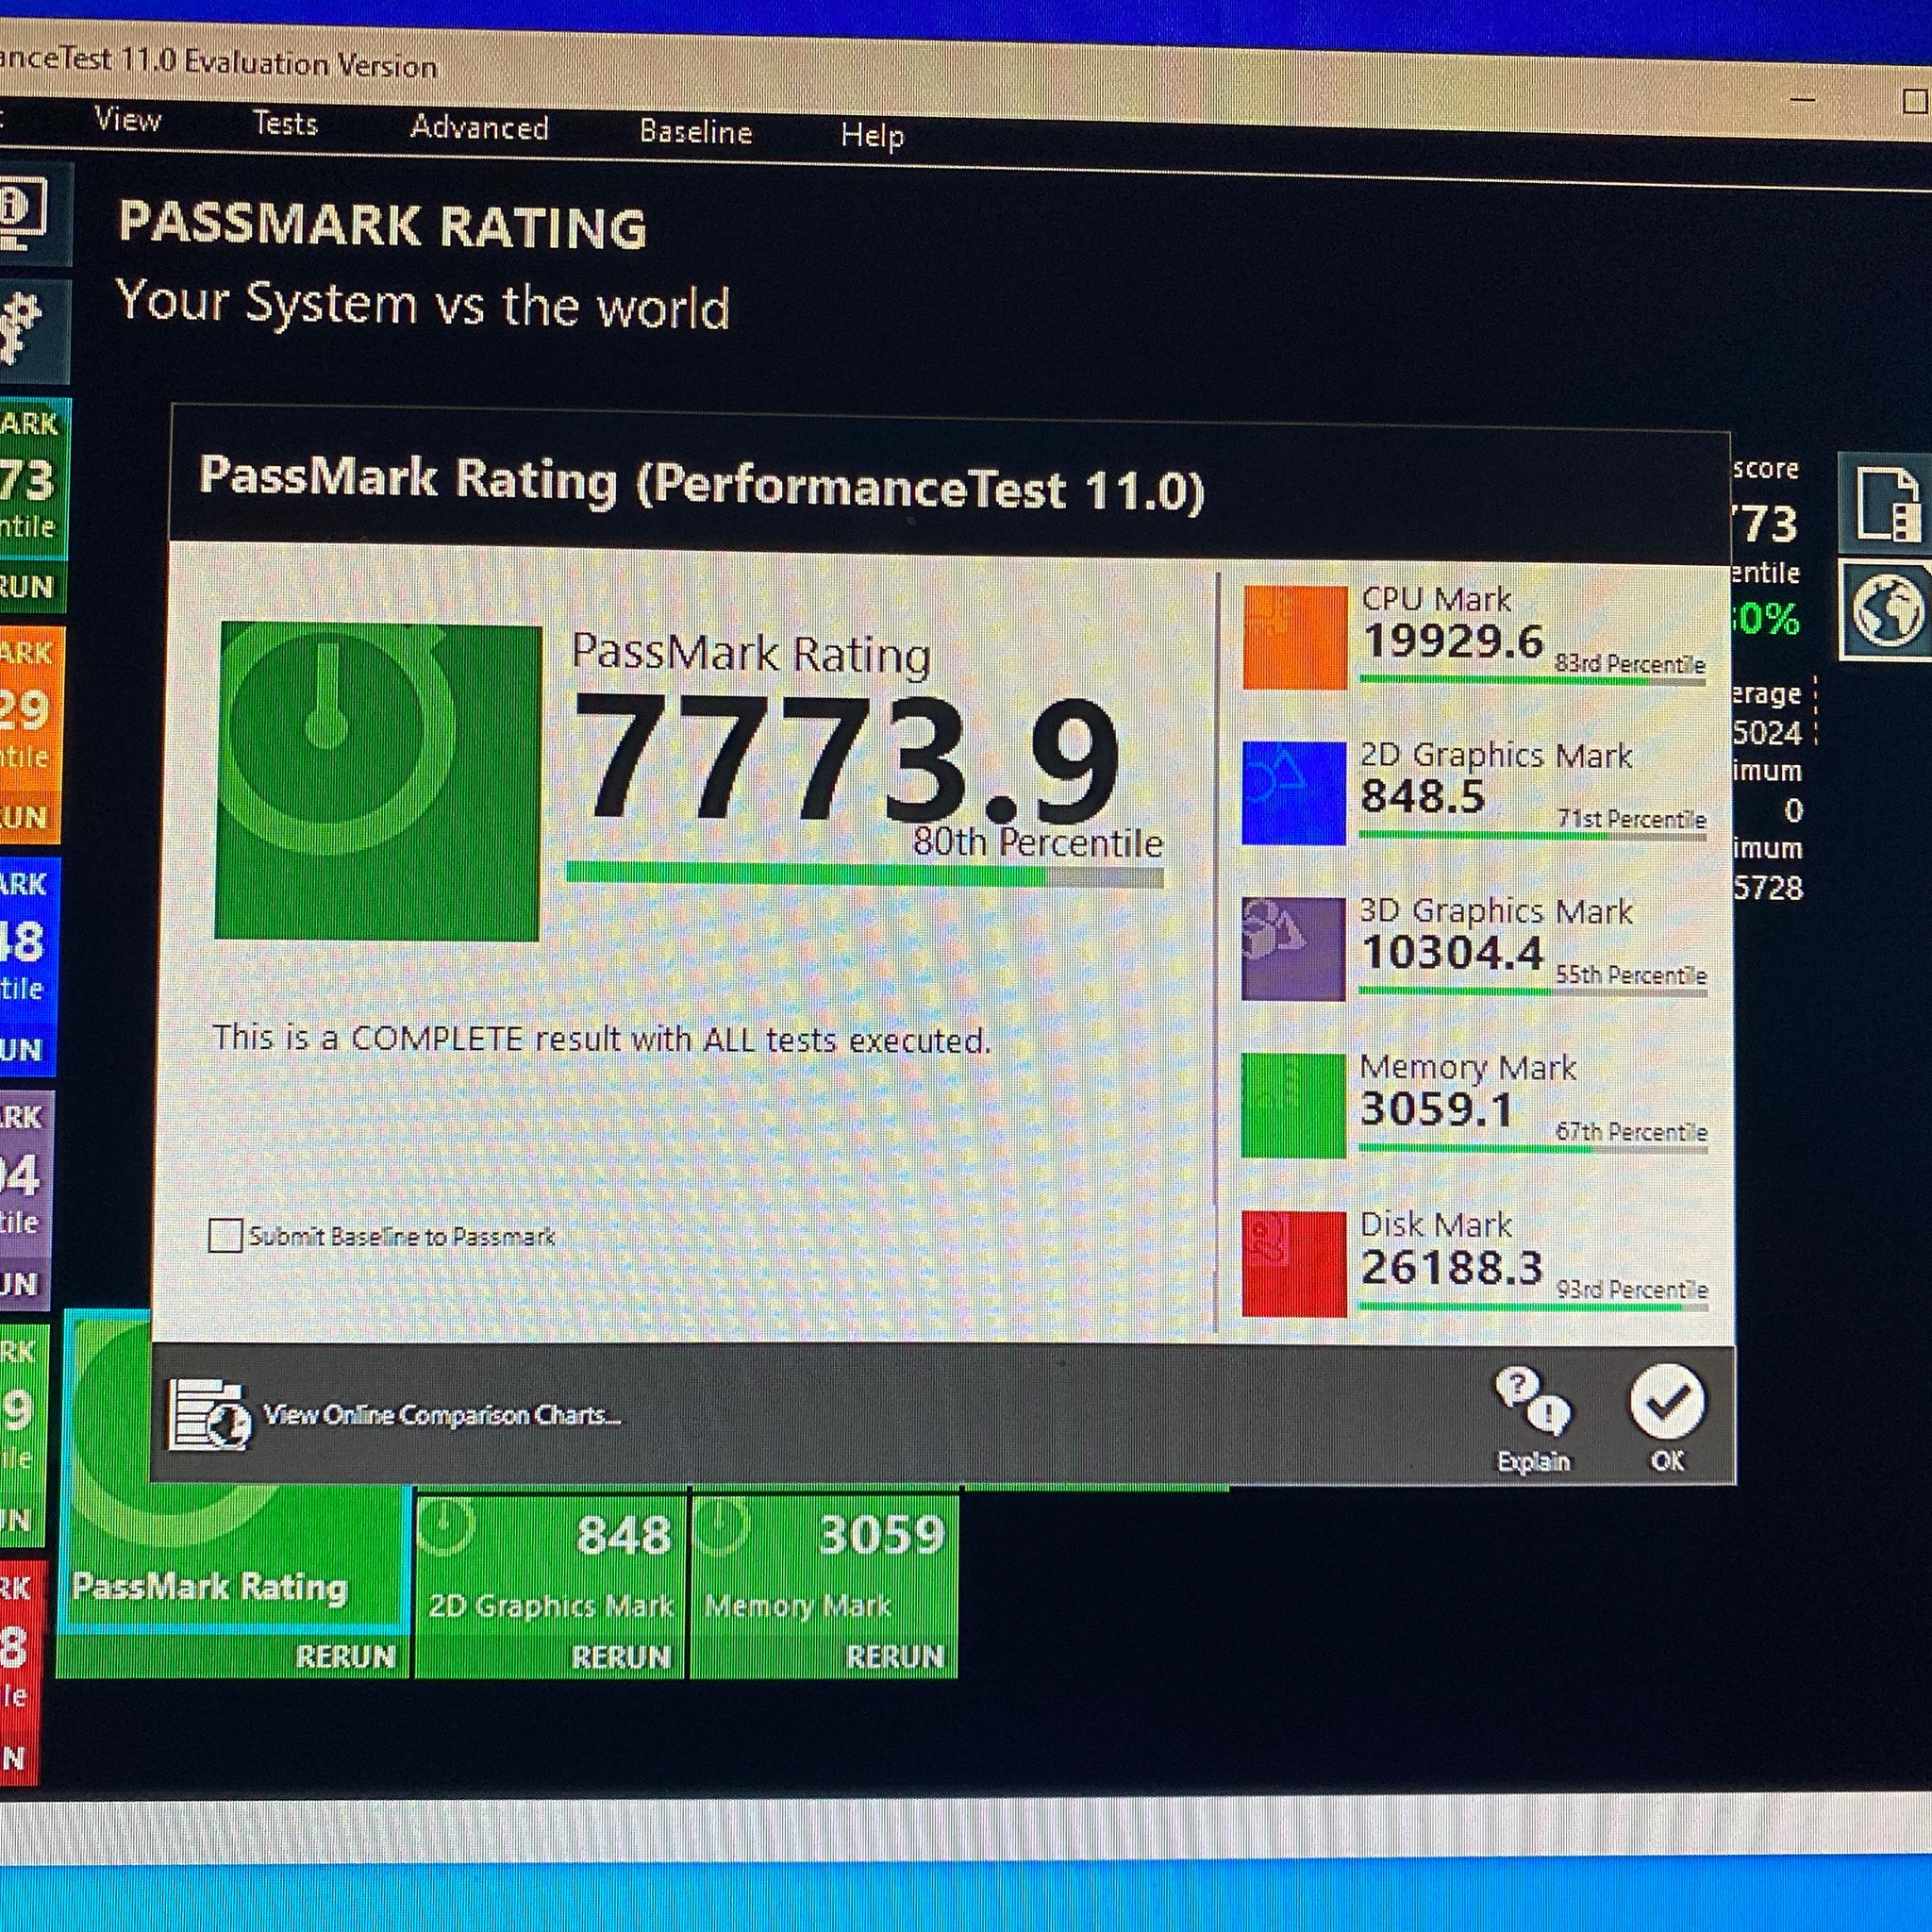Click the CPU Mark 19929.6 value

pyautogui.click(x=1453, y=641)
